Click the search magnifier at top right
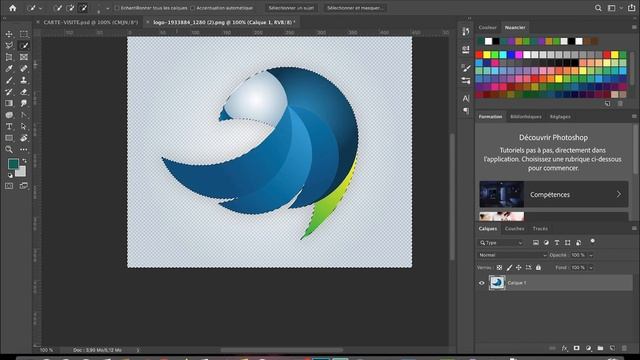Image resolution: width=640 pixels, height=360 pixels. click(598, 8)
